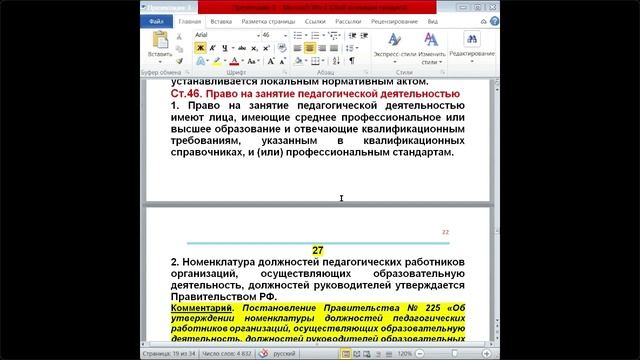Click the zoom out minus button
640x360 pixels.
coord(420,354)
